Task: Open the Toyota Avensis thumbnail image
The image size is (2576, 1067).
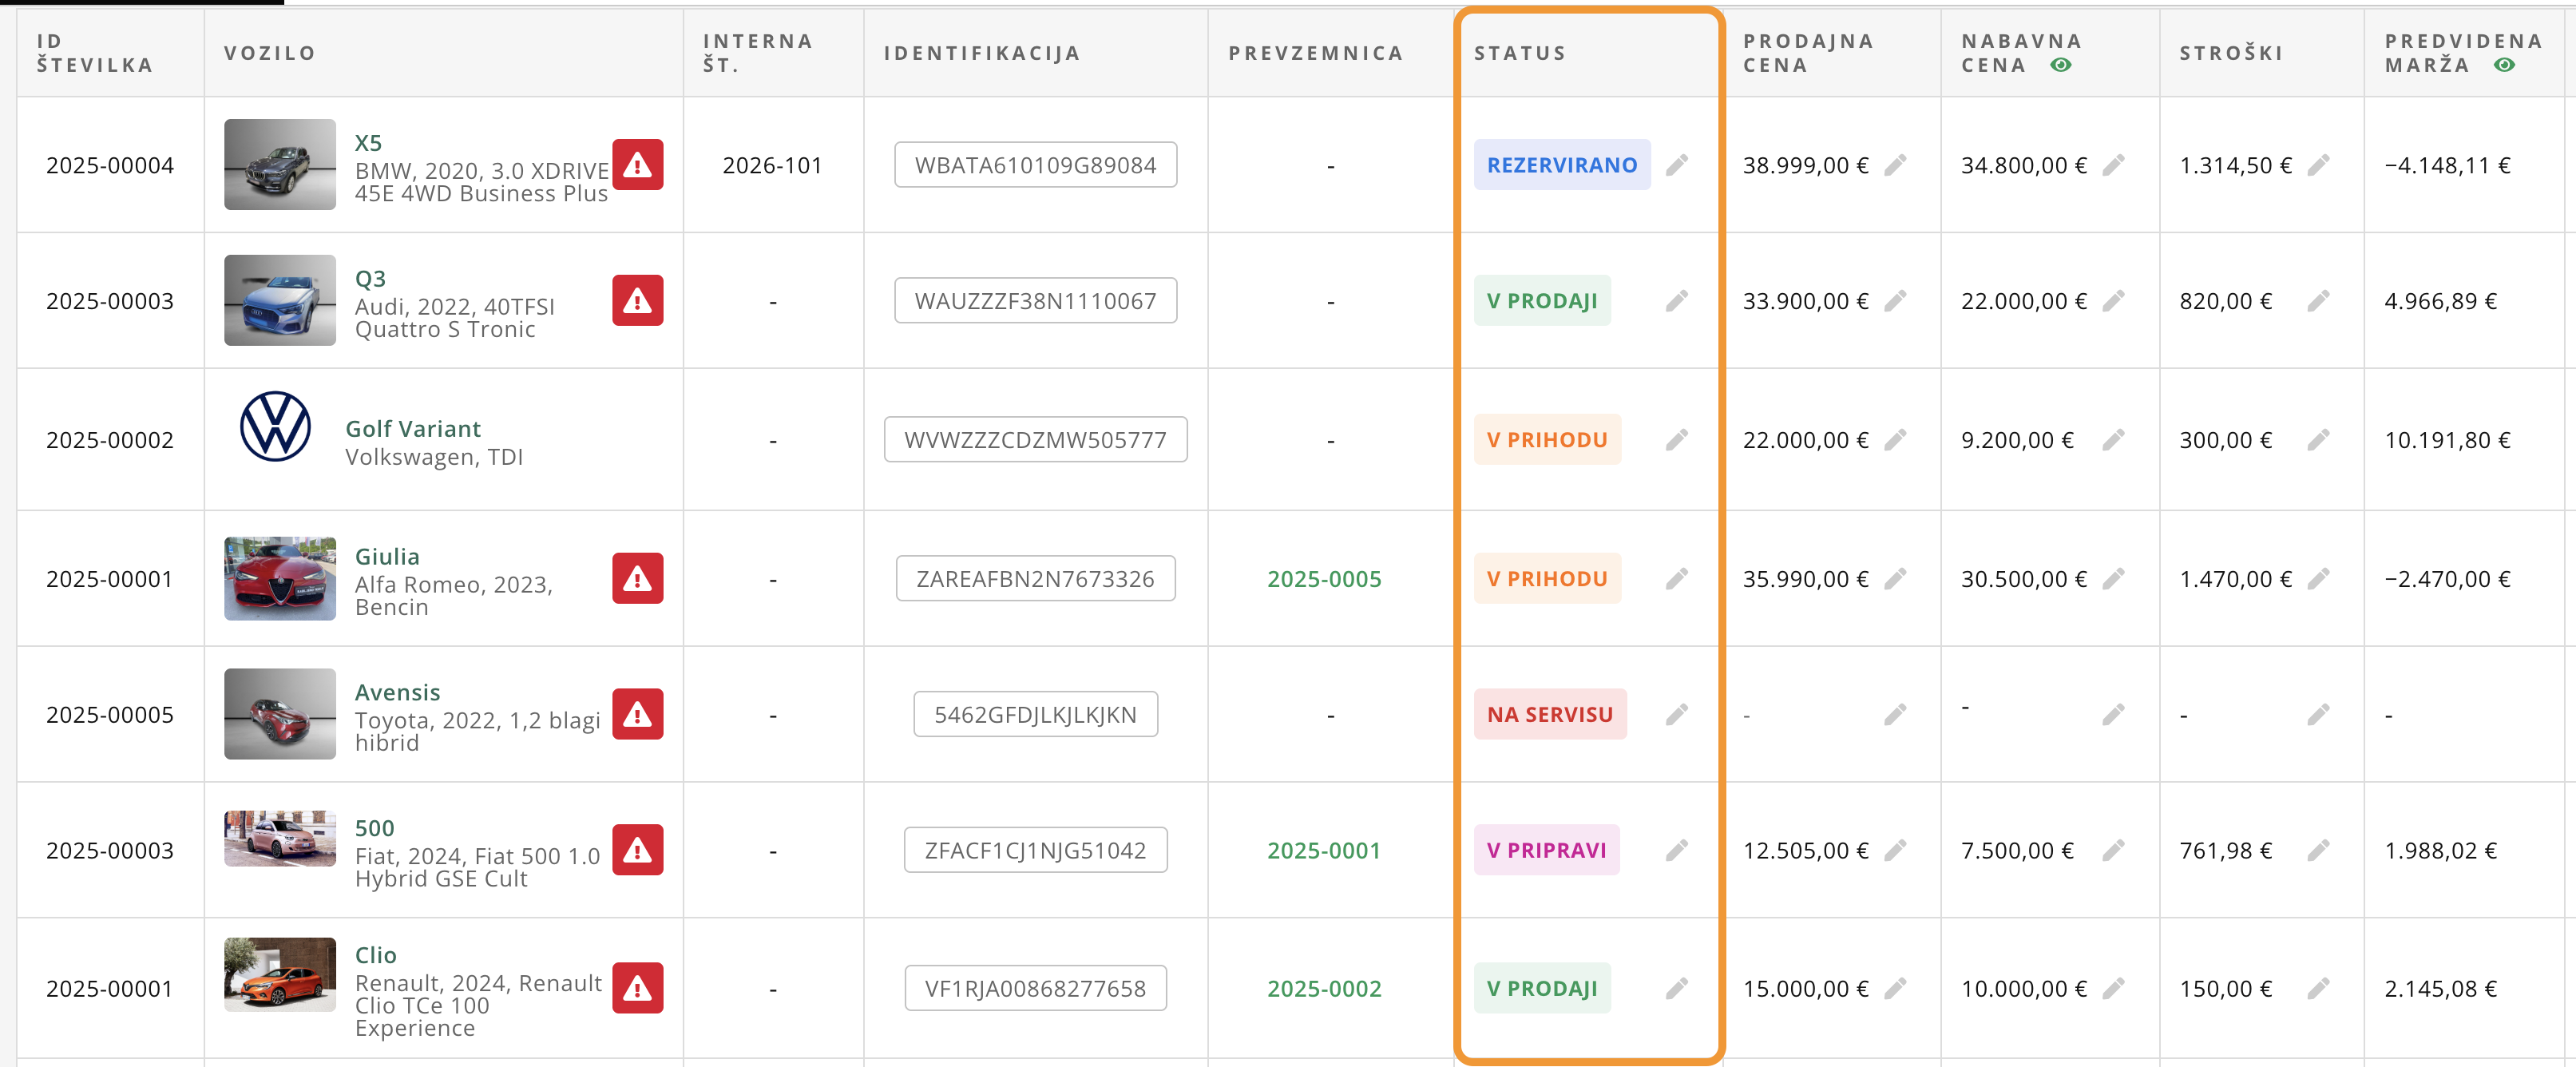Action: 280,714
